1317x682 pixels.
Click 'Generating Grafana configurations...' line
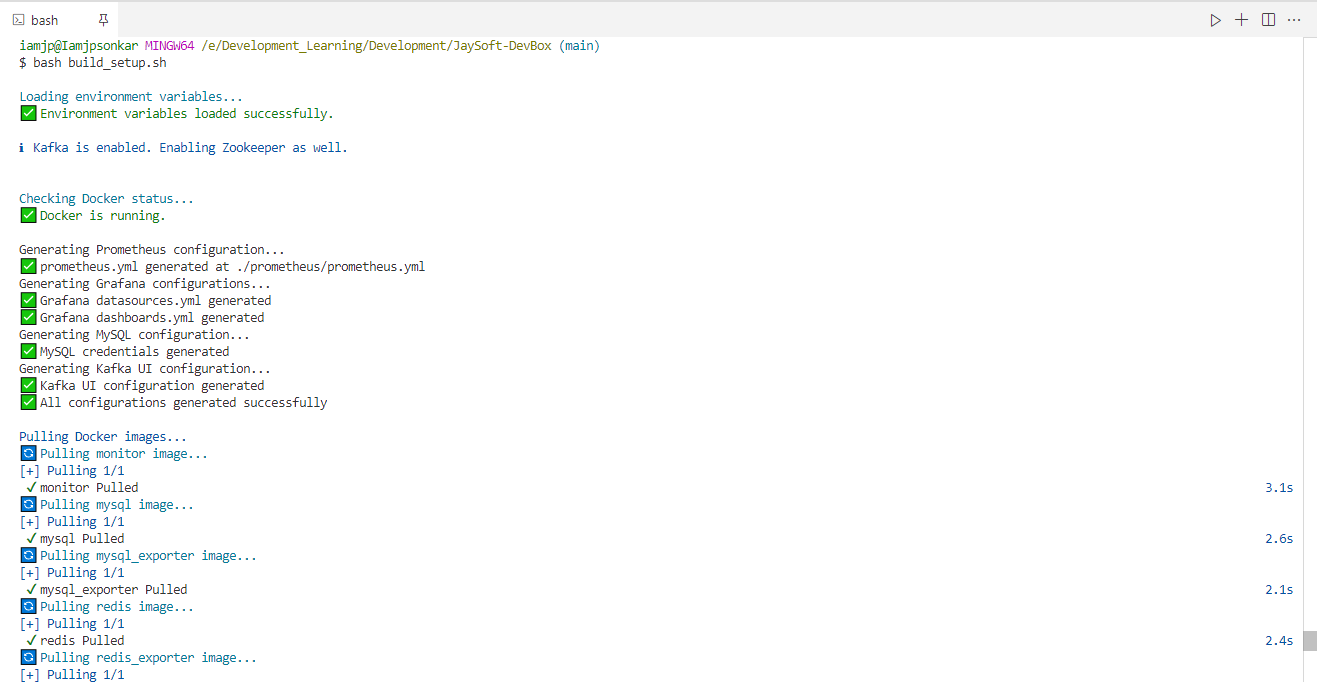[145, 284]
